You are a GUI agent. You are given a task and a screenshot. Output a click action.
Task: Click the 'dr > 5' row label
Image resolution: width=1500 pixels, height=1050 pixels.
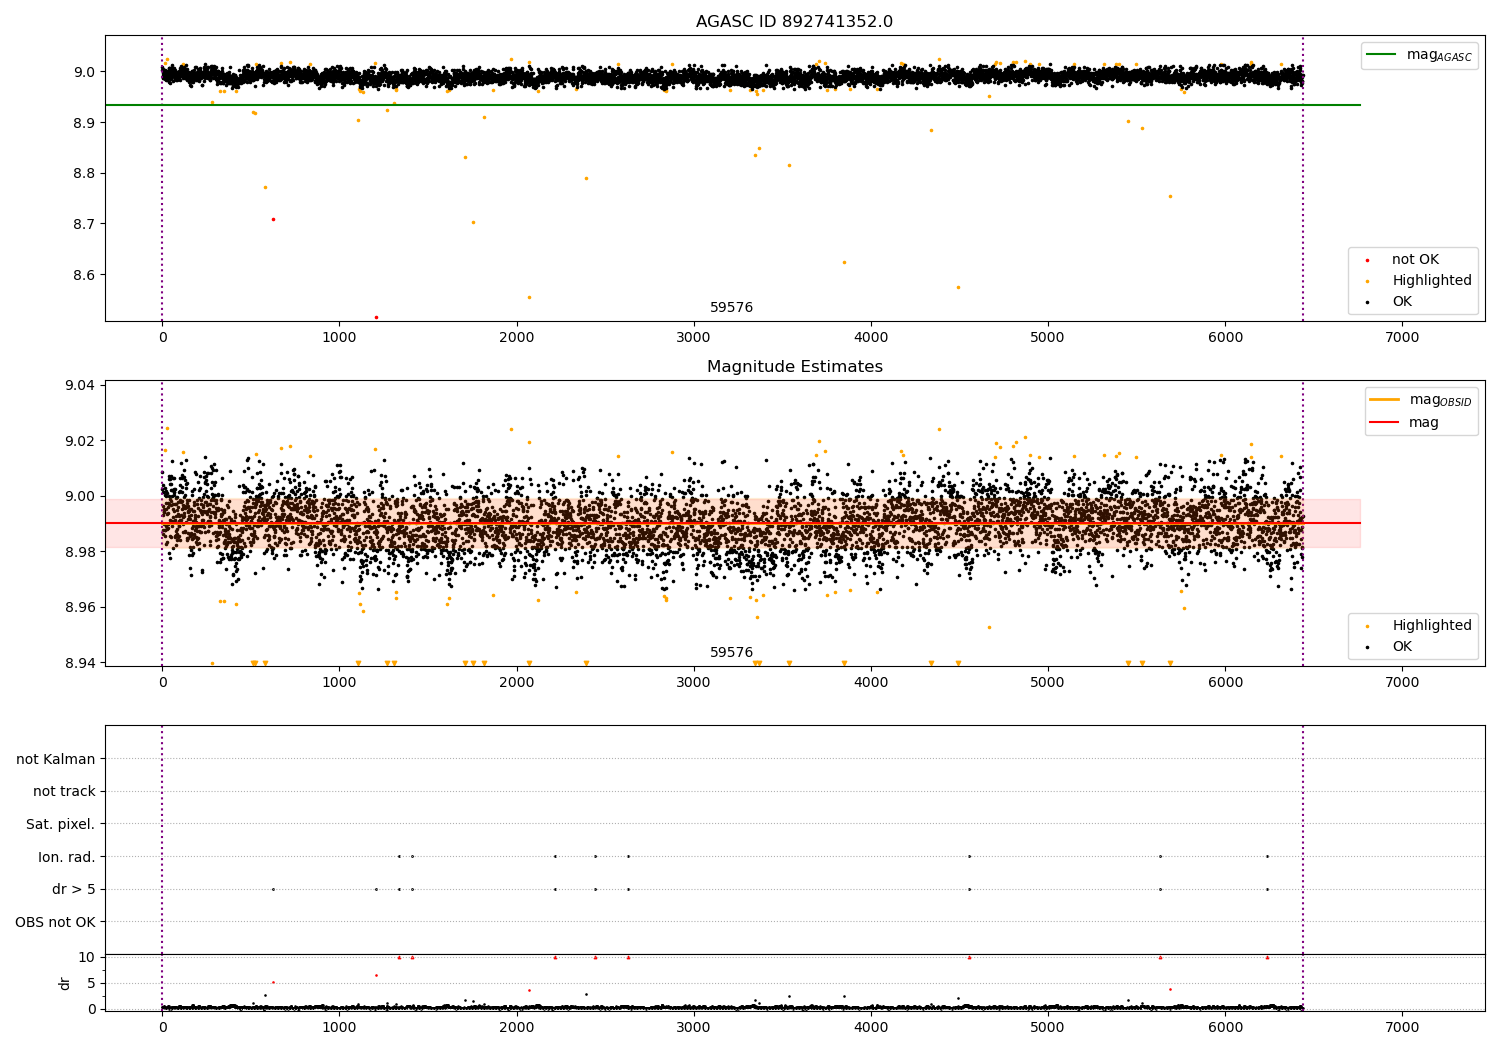pyautogui.click(x=74, y=889)
